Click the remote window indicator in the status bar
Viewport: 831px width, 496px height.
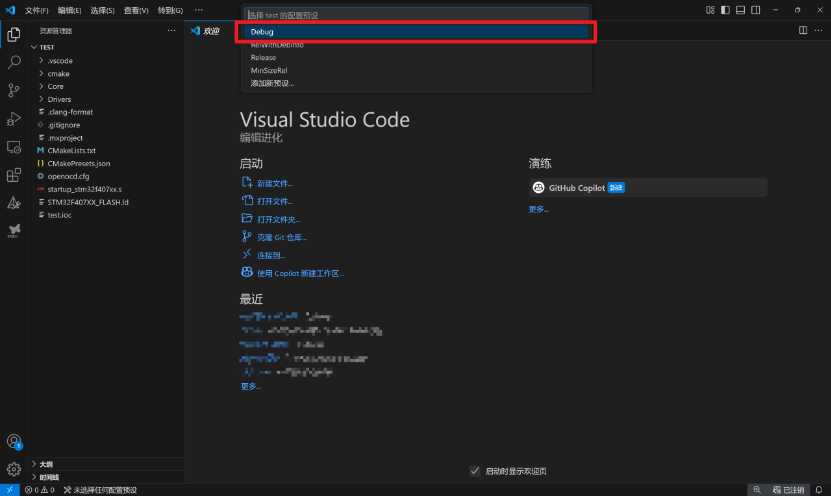tap(10, 490)
